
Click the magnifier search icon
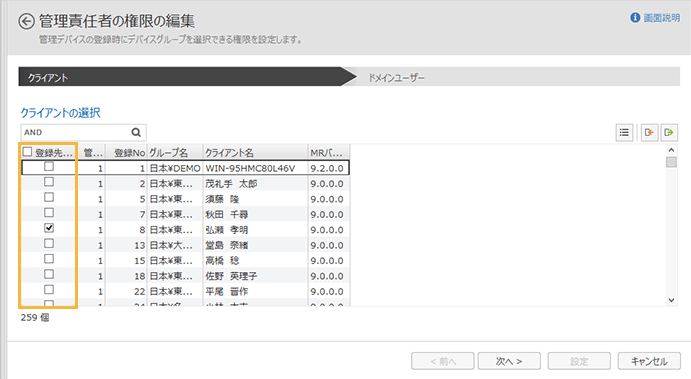pos(136,132)
